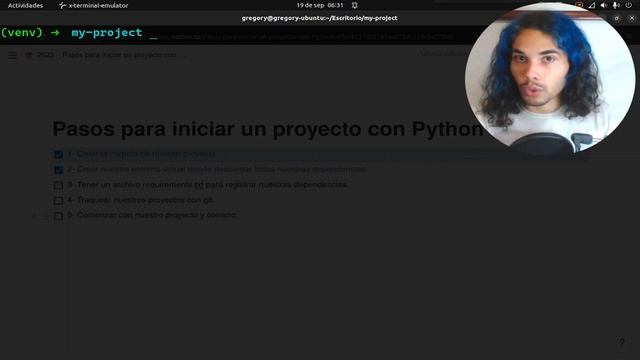Click text '3- Tener un archivo requirements.txt'

pos(208,185)
